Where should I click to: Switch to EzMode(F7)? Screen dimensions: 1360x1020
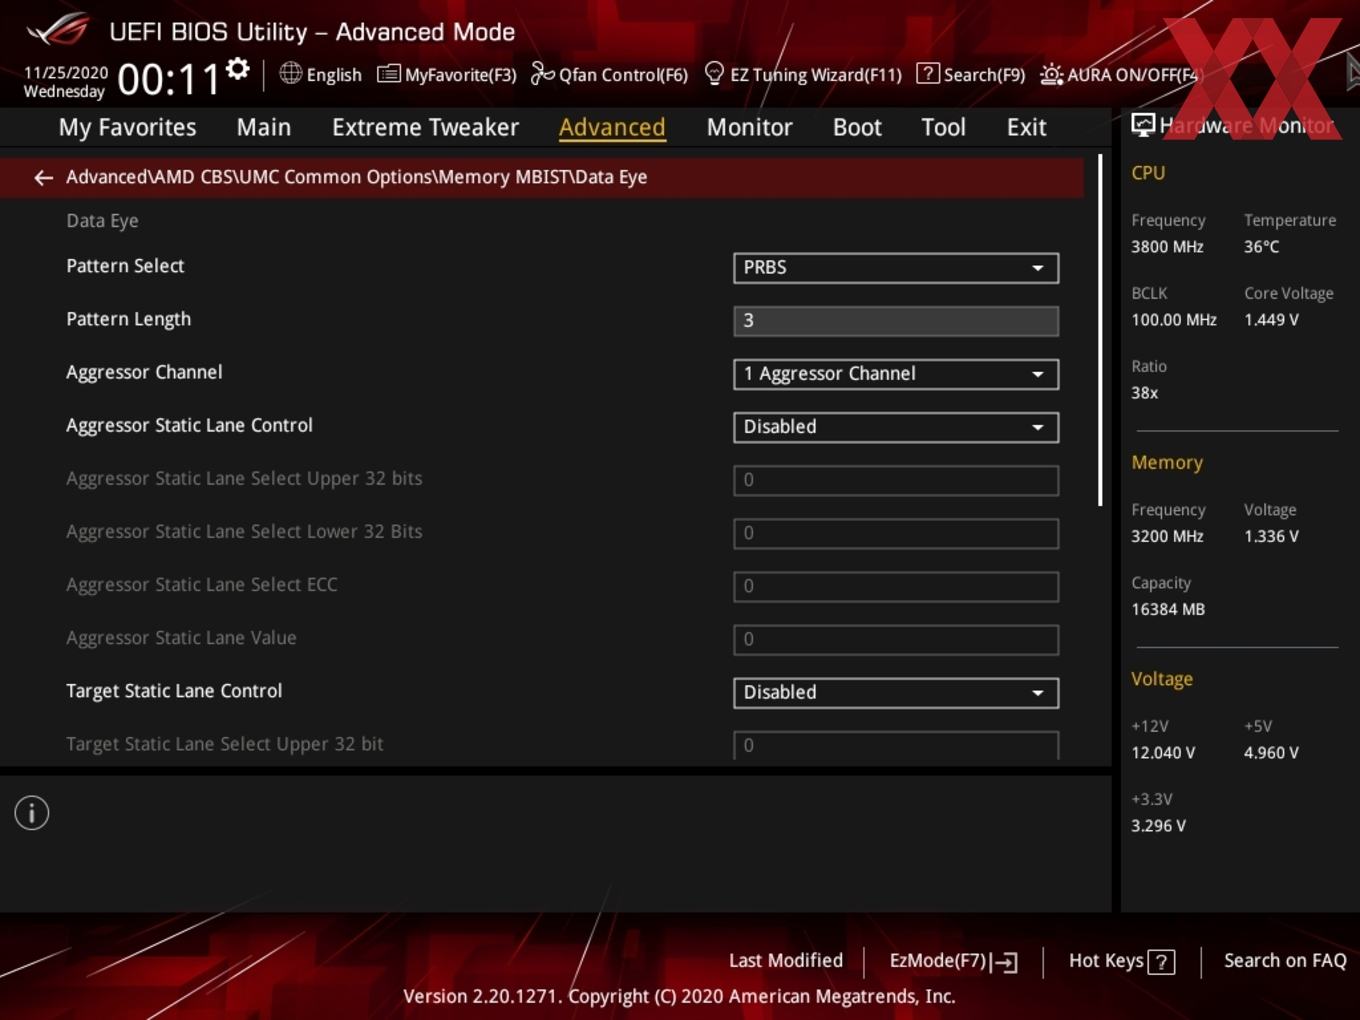(953, 961)
